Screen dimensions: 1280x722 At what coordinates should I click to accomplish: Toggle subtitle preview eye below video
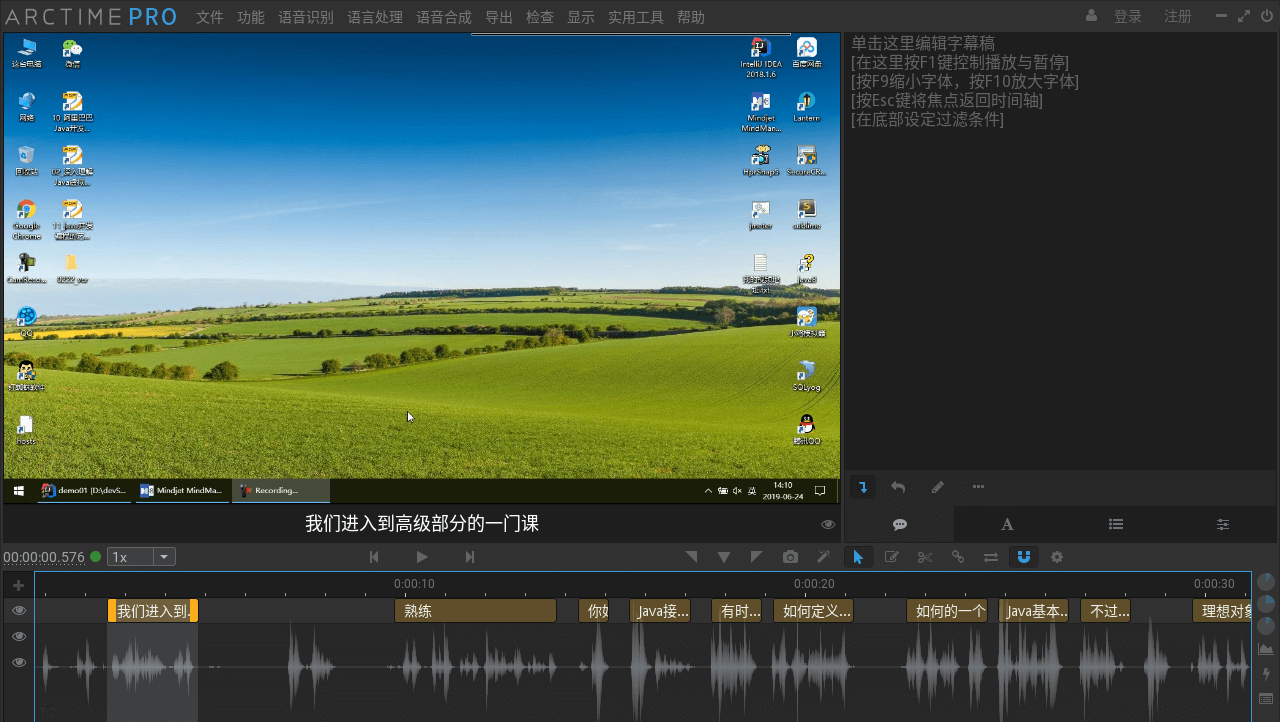point(828,524)
